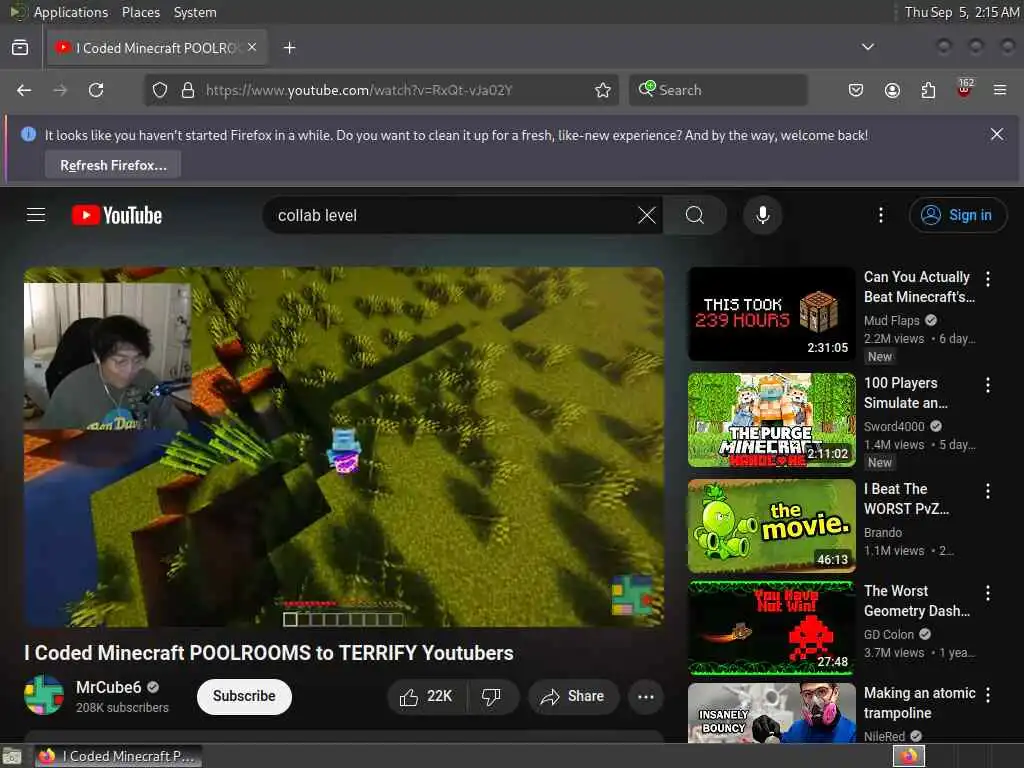Open Can You Actually Beat Minecraft thumbnail

(x=771, y=313)
